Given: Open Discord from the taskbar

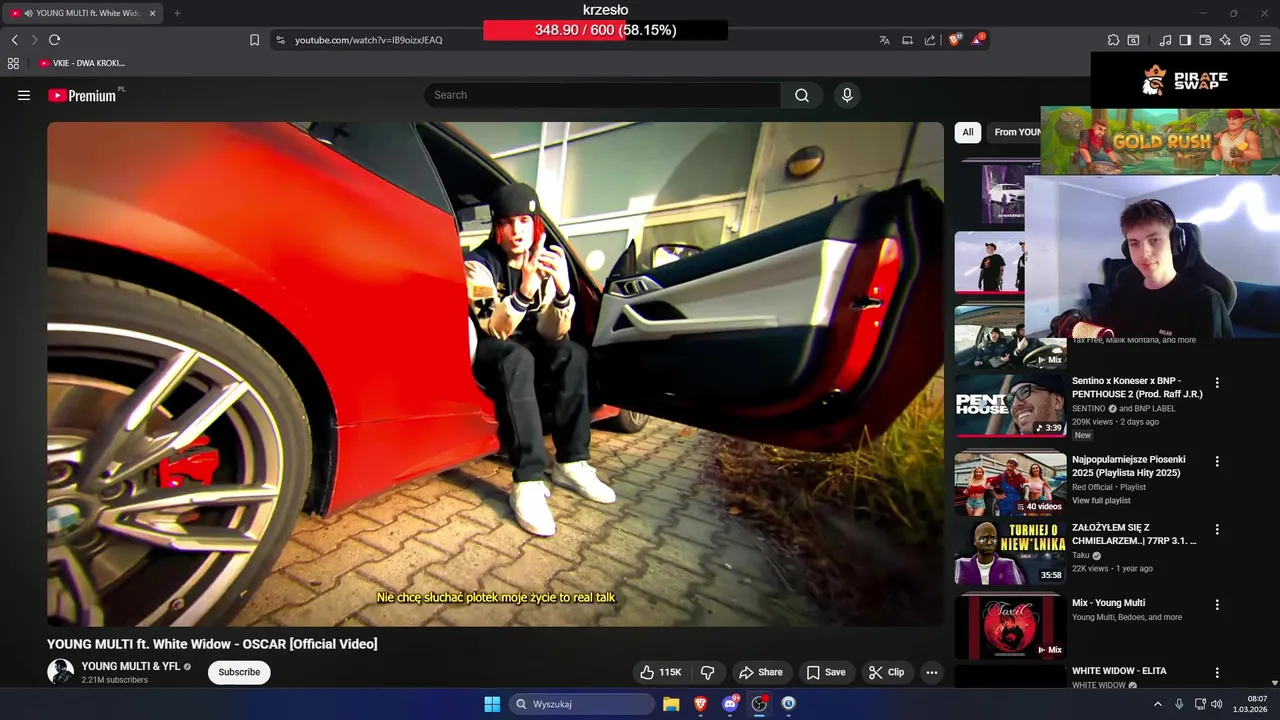Looking at the screenshot, I should click(730, 704).
